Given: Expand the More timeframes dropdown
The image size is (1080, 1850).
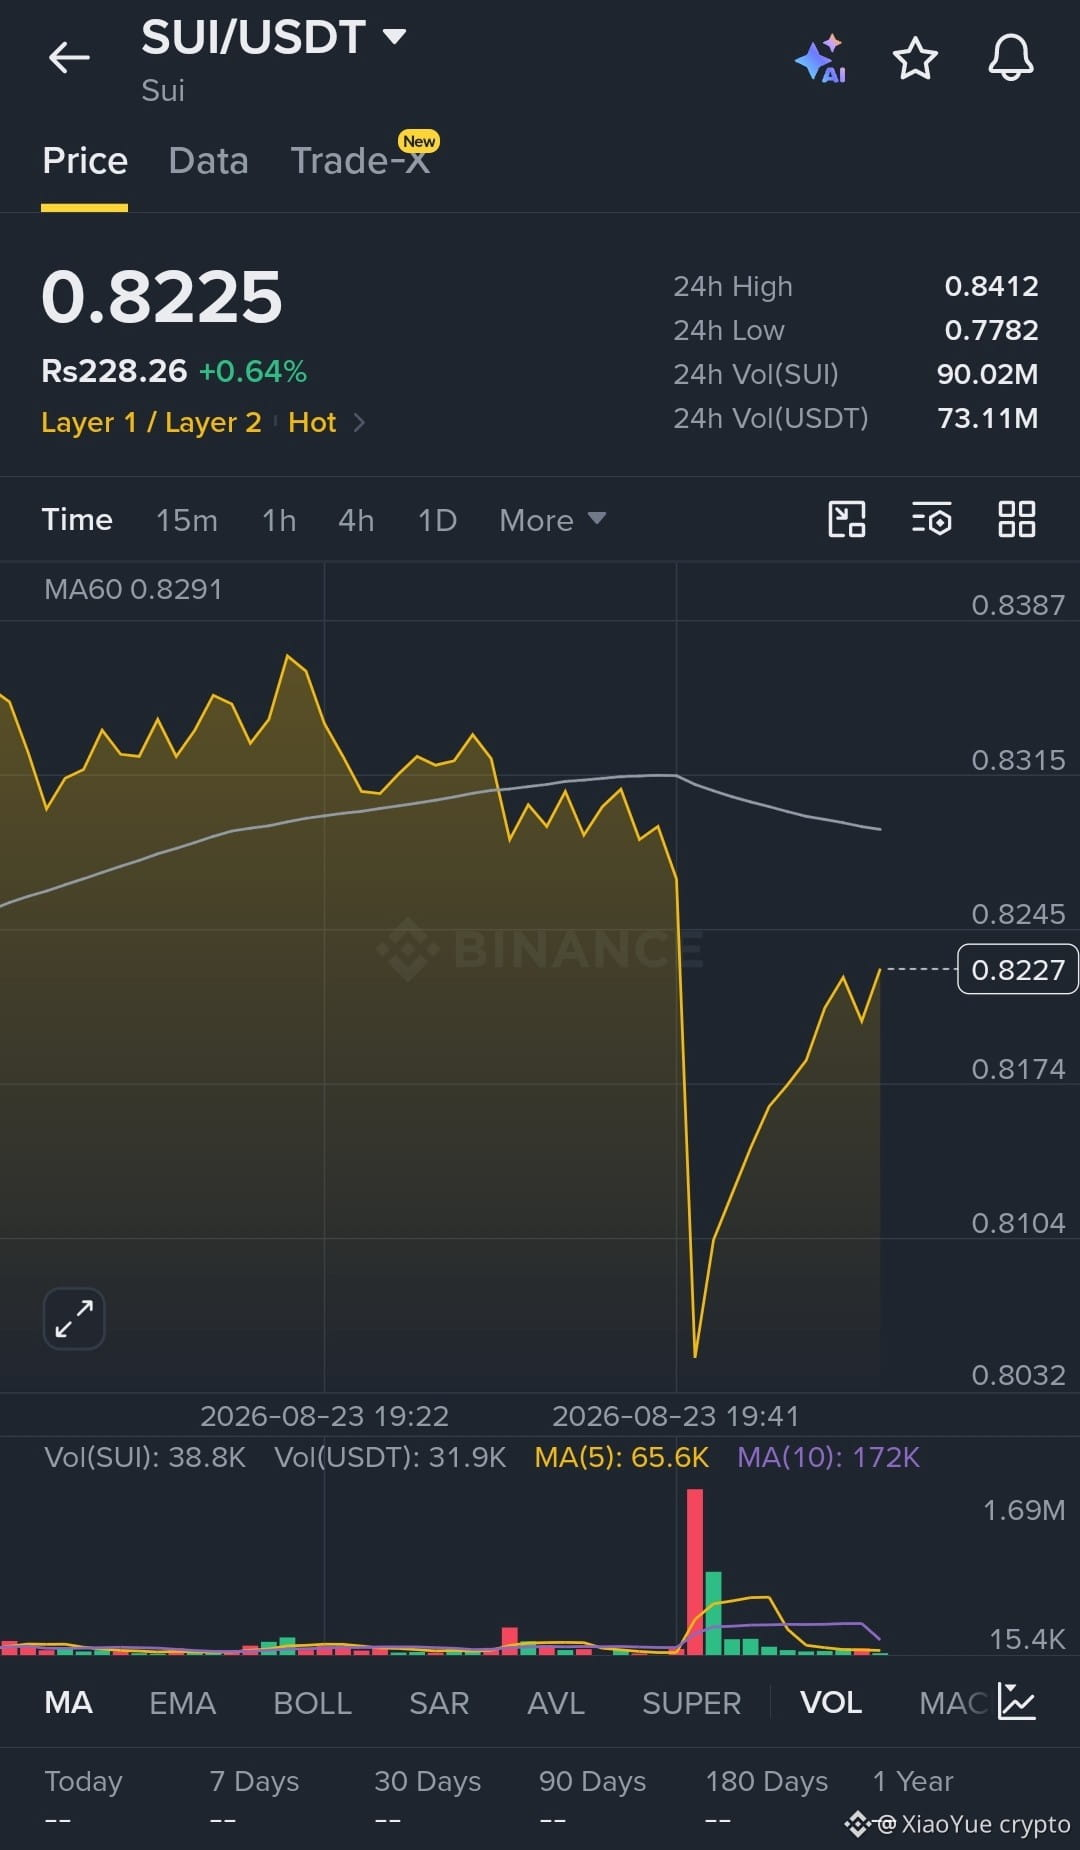Looking at the screenshot, I should pos(552,520).
